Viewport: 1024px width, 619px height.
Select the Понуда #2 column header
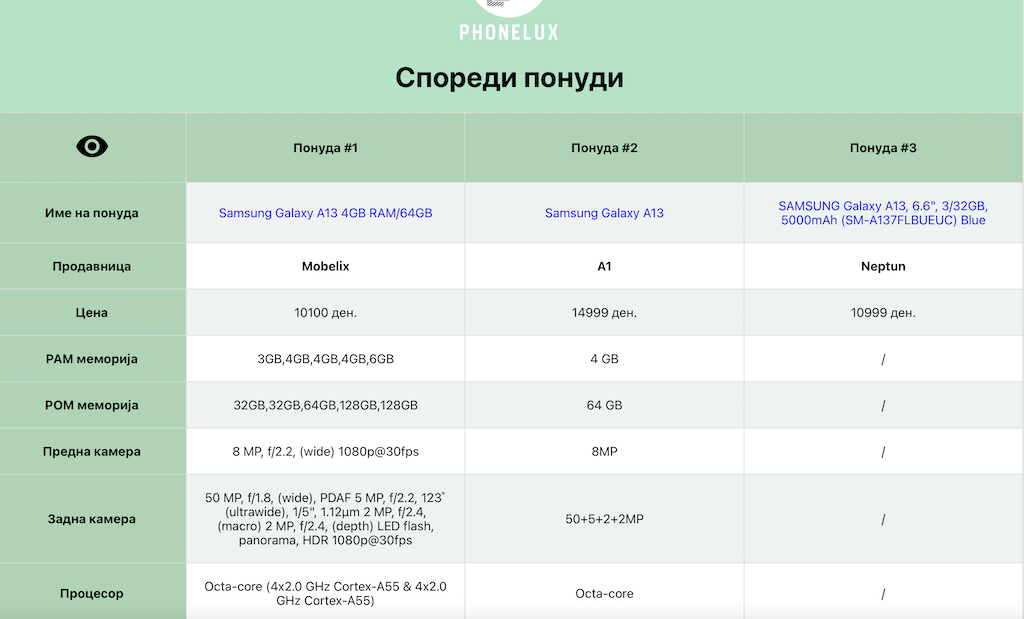(604, 148)
